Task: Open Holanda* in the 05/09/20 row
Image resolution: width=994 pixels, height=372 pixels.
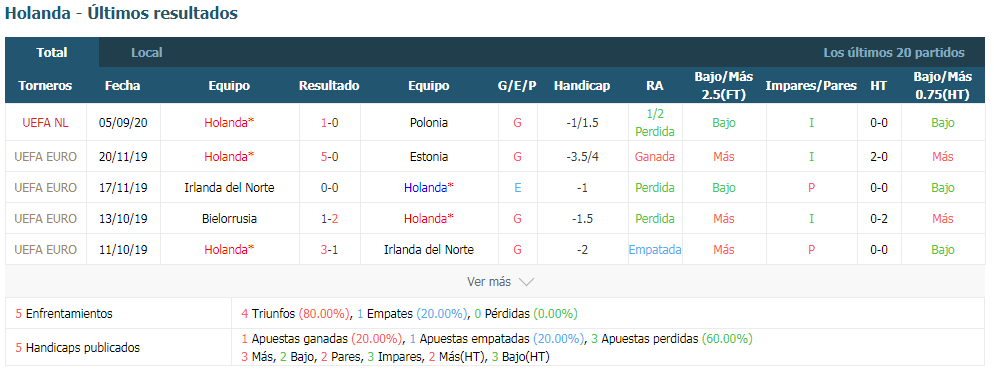Action: click(x=229, y=123)
